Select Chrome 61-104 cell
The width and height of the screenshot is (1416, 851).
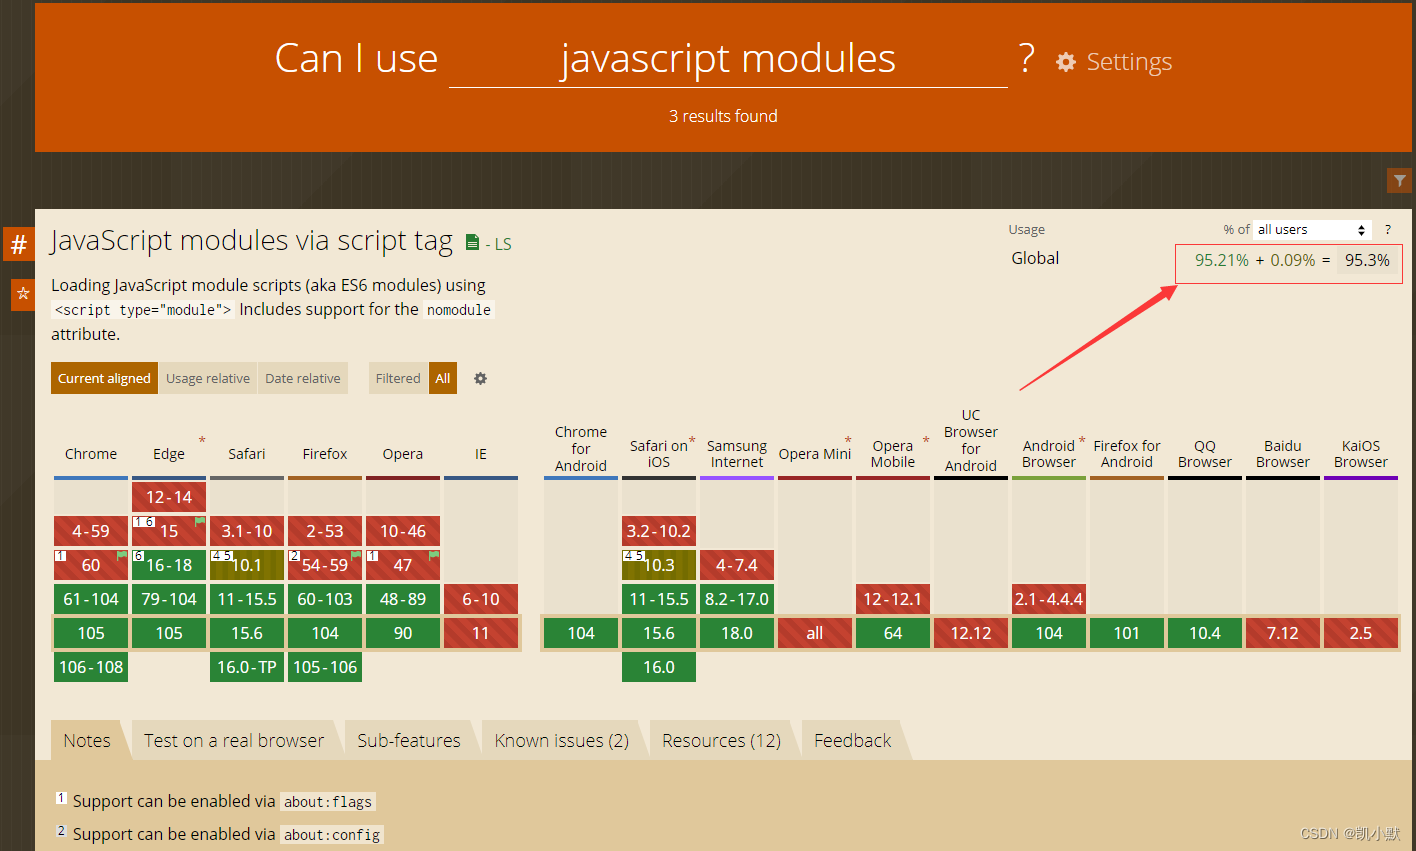pos(91,599)
